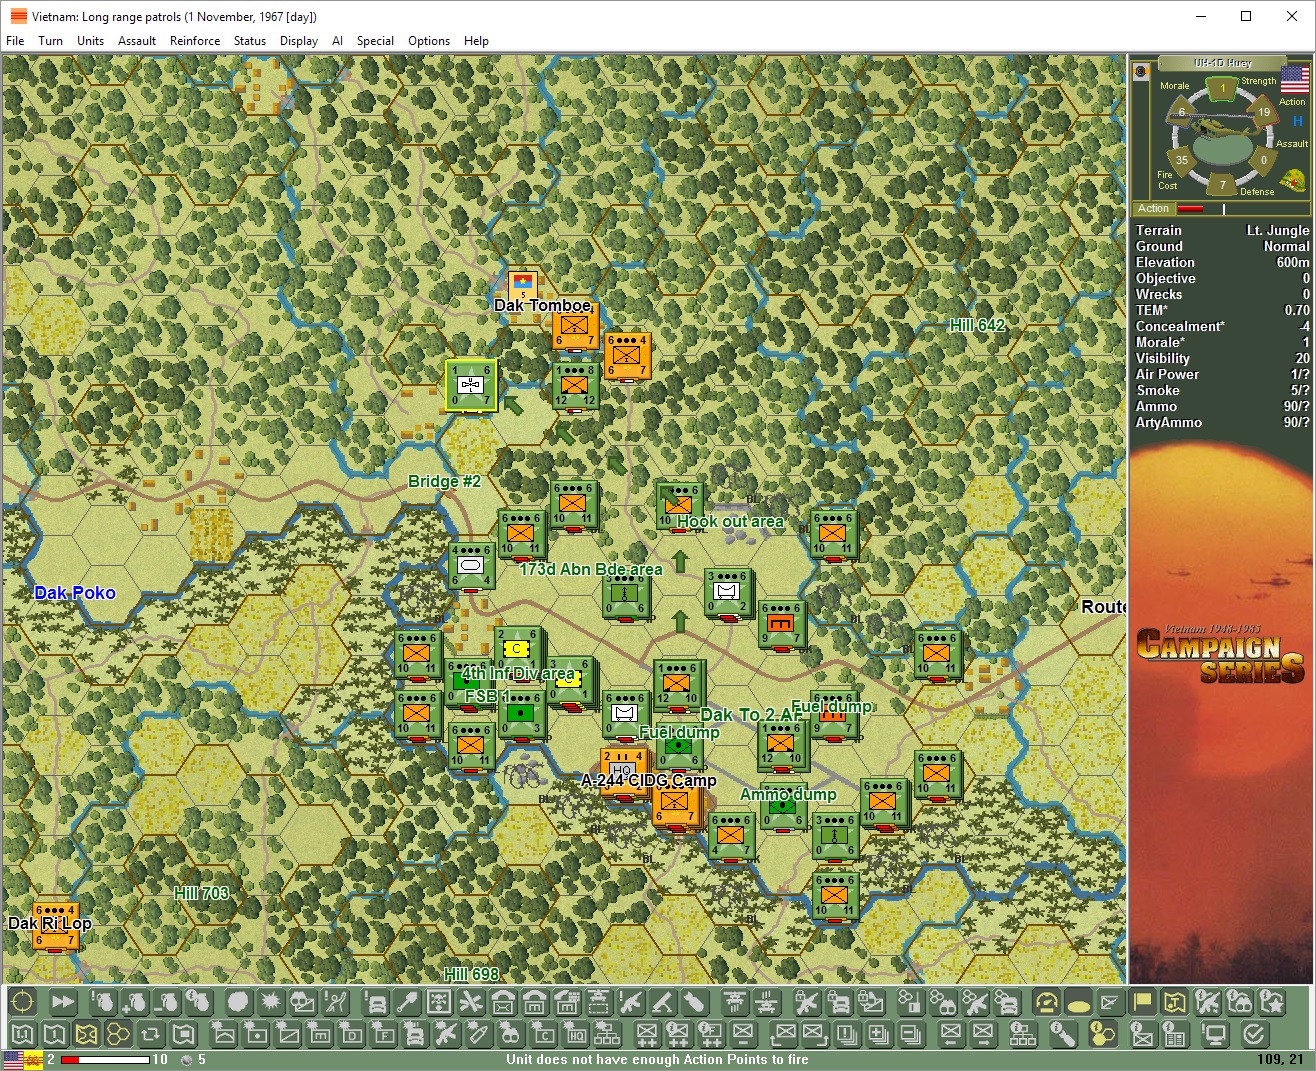
Task: Open the AI menu
Action: (337, 41)
